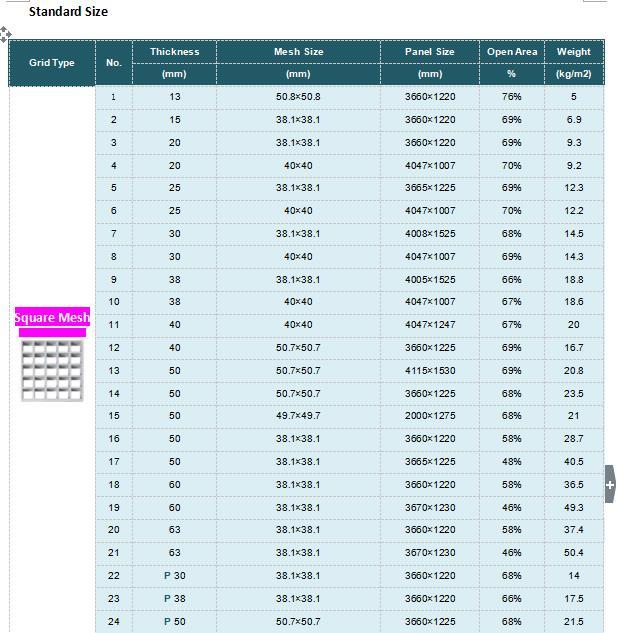Click the No. column header
The image size is (634, 633).
coord(113,63)
